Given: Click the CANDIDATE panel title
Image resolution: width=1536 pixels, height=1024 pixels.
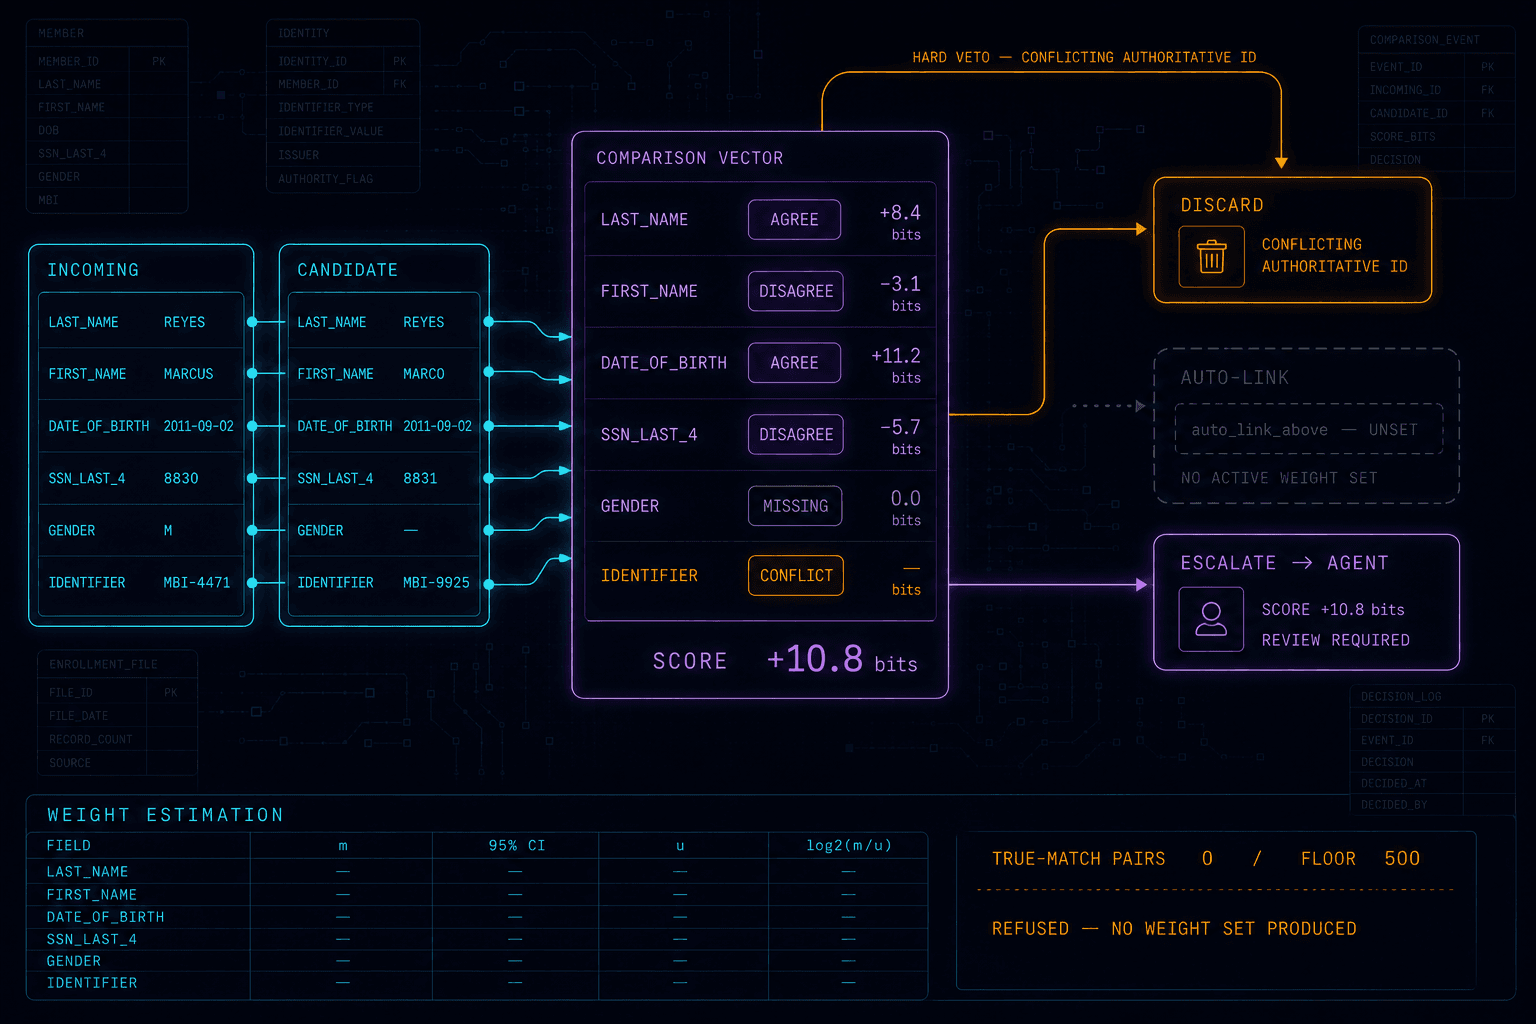Looking at the screenshot, I should (x=347, y=270).
